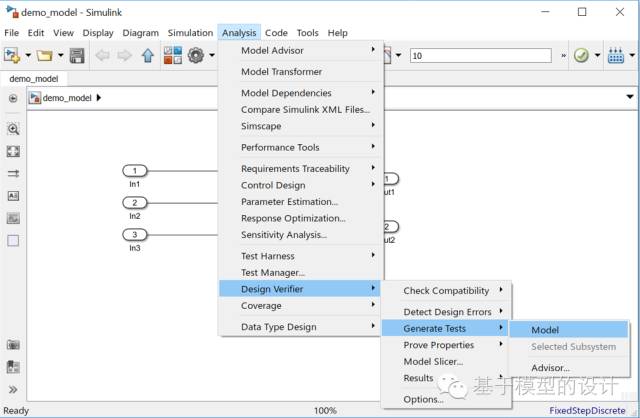Click the Annotation text palette icon
The width and height of the screenshot is (640, 418).
click(x=13, y=196)
